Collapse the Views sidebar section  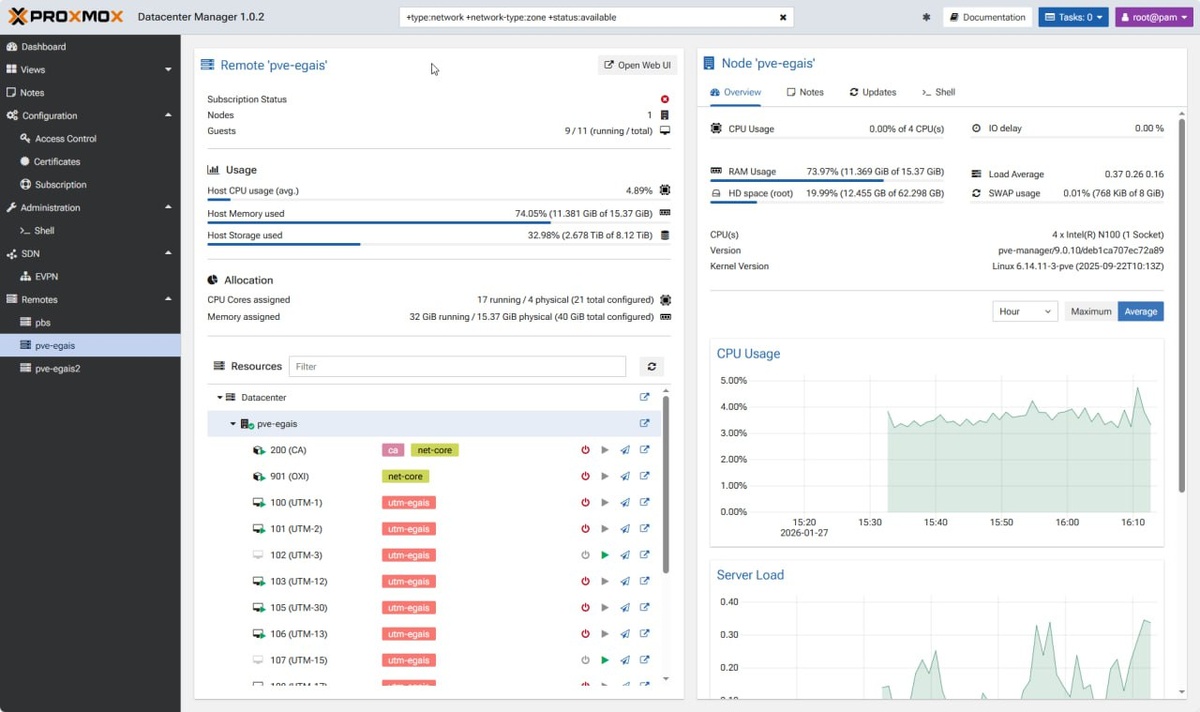pos(168,70)
